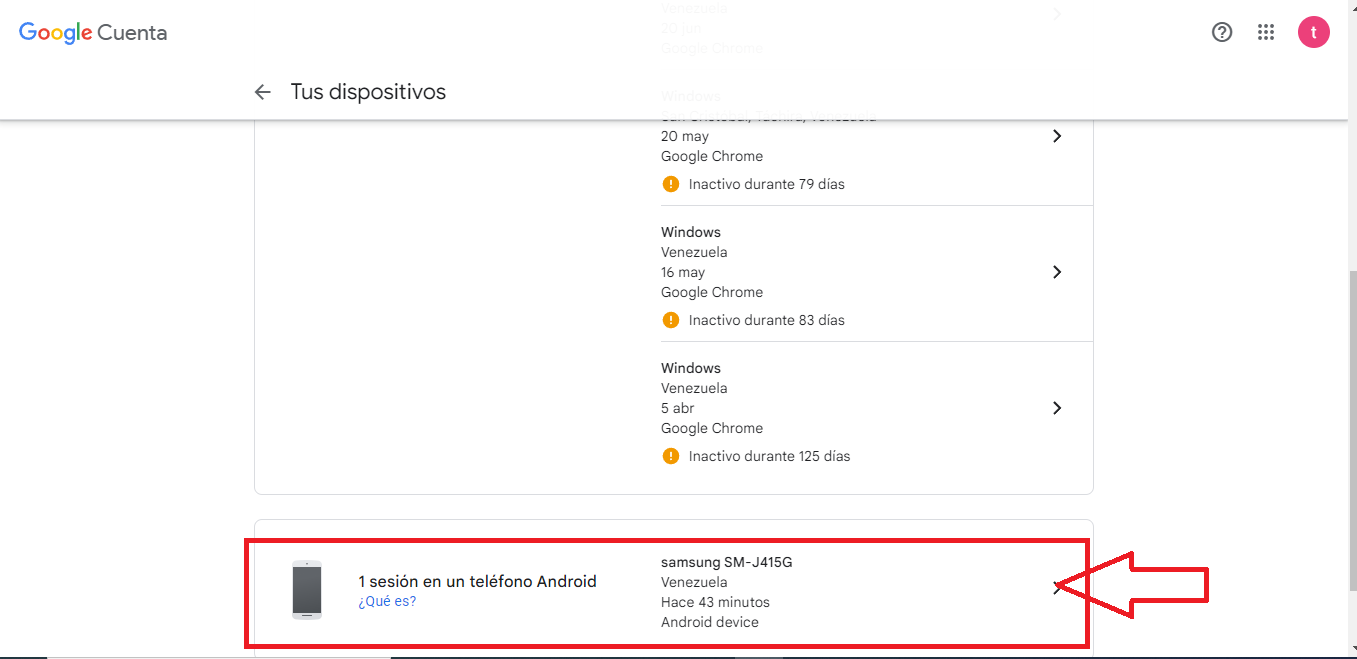Click 'Inactivo durante 125 días' text
The image size is (1357, 659).
(770, 456)
